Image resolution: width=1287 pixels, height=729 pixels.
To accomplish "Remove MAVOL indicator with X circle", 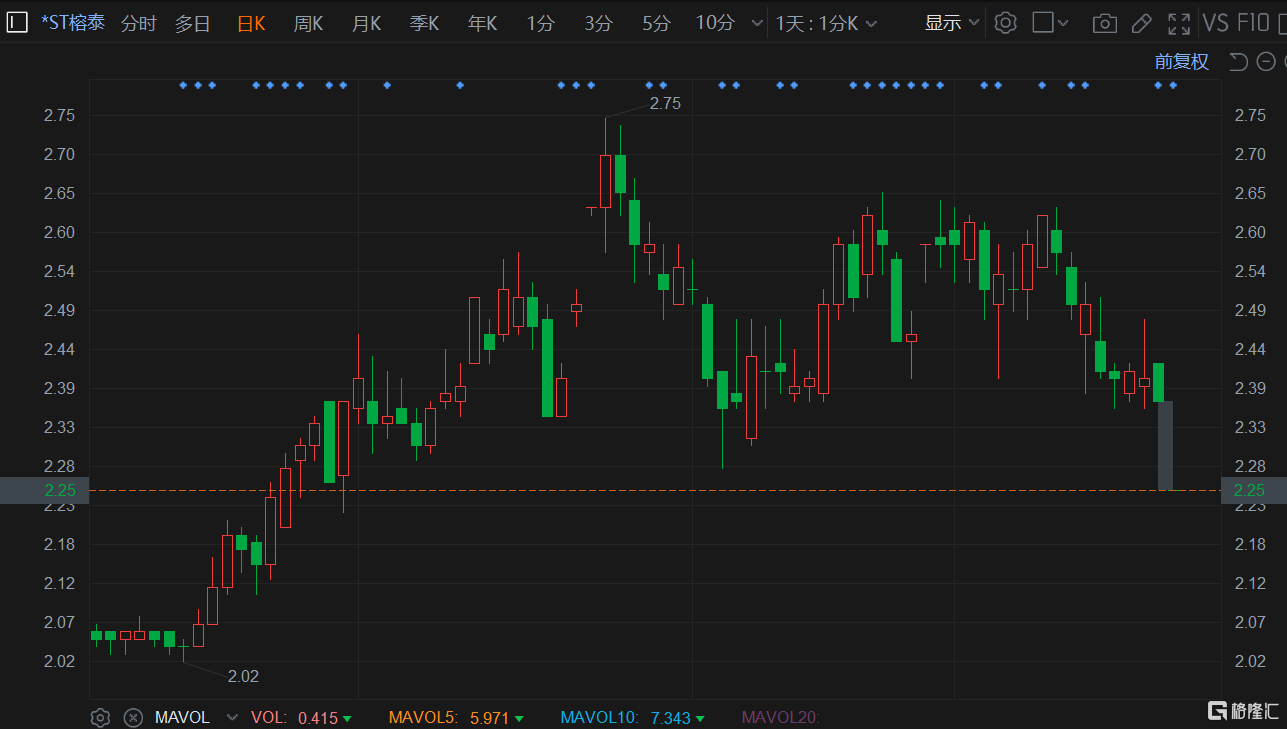I will tap(133, 717).
